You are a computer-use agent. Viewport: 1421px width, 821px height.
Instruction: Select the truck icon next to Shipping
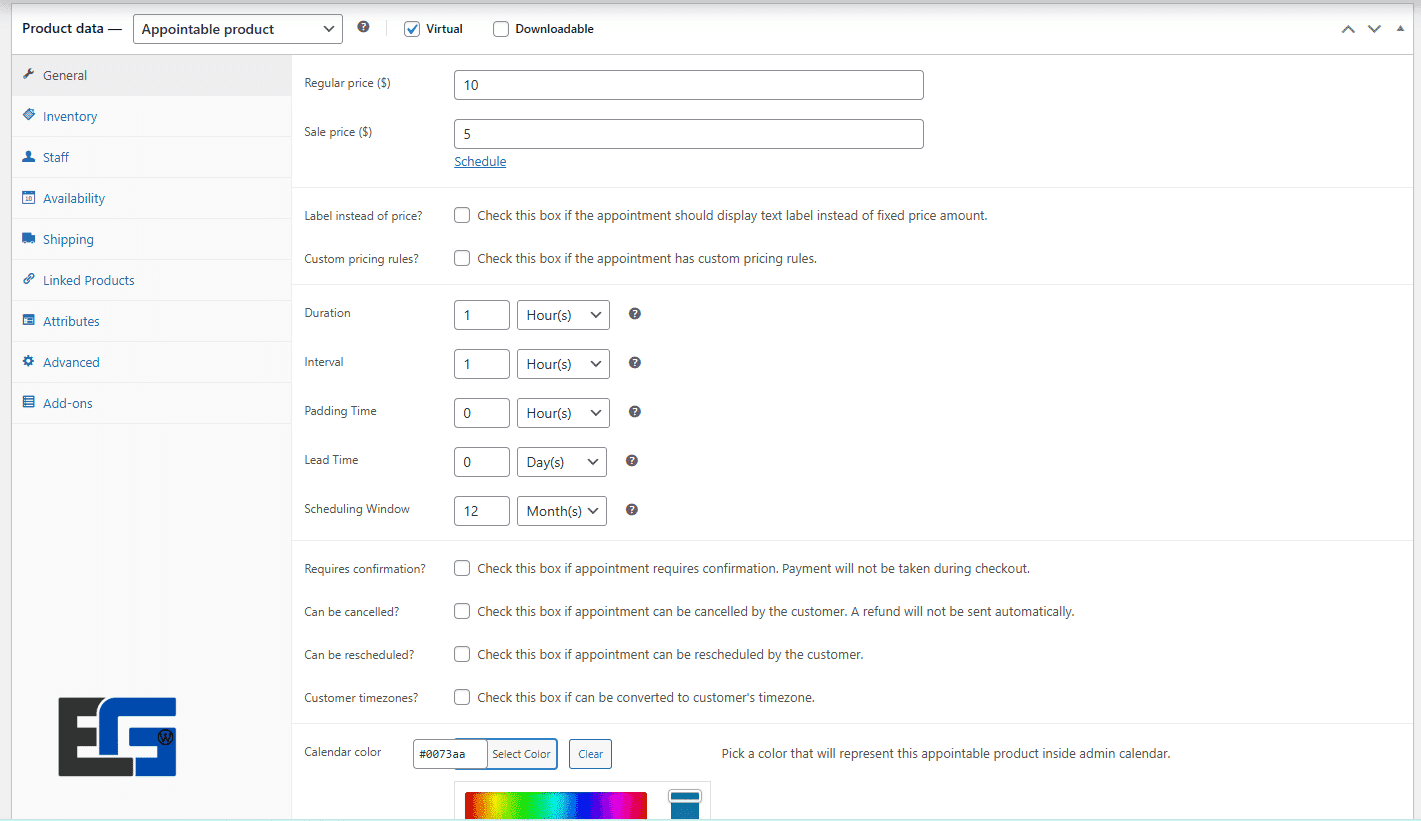29,239
